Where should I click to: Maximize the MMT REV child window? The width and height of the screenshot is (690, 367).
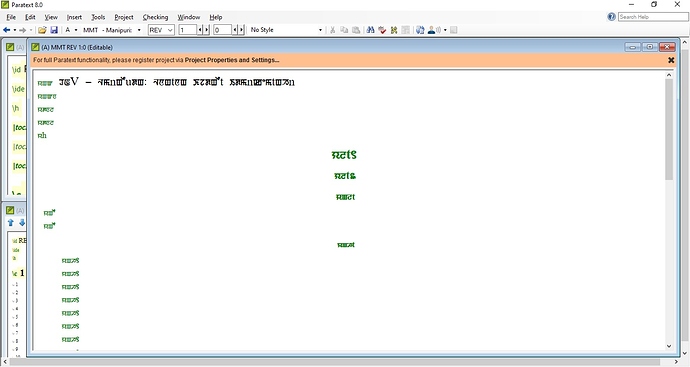pyautogui.click(x=650, y=47)
